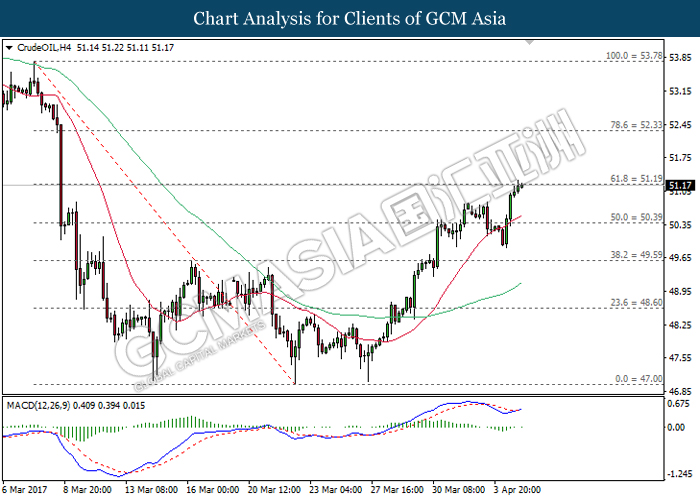This screenshot has width=700, height=500.
Task: Click the 20 Mar 12:00 date label
Action: [x=274, y=490]
